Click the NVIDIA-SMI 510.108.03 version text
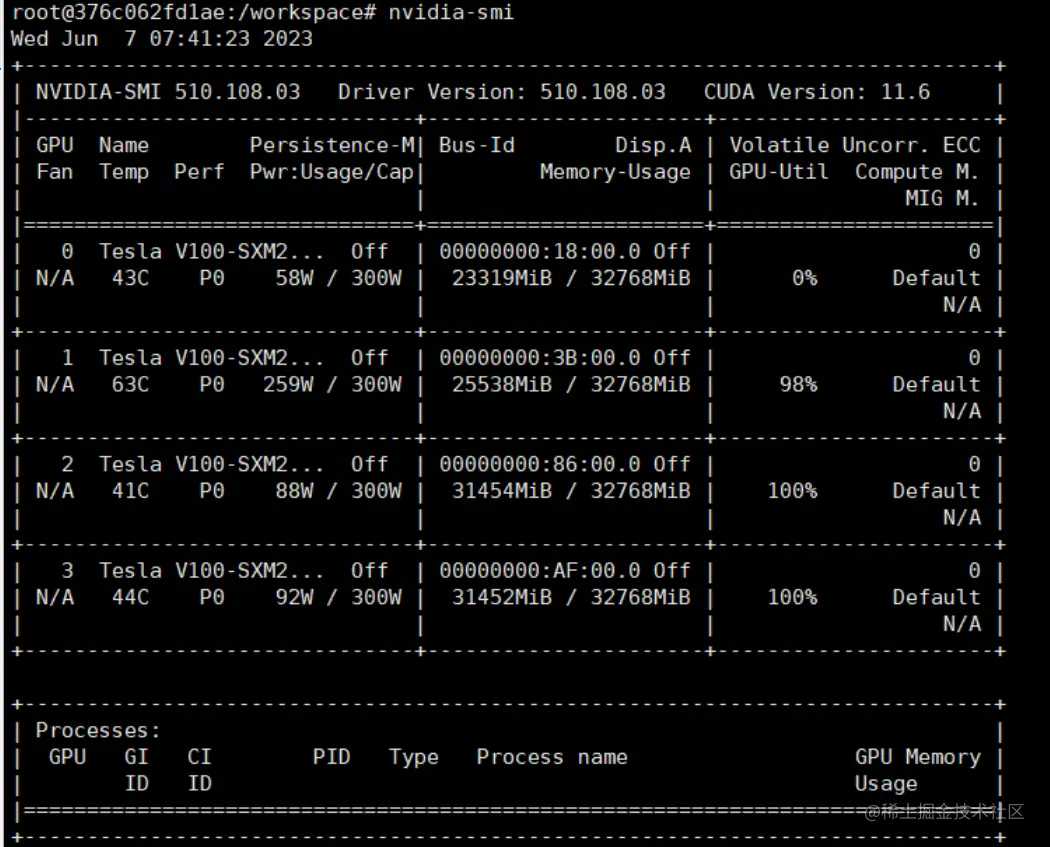 point(168,92)
